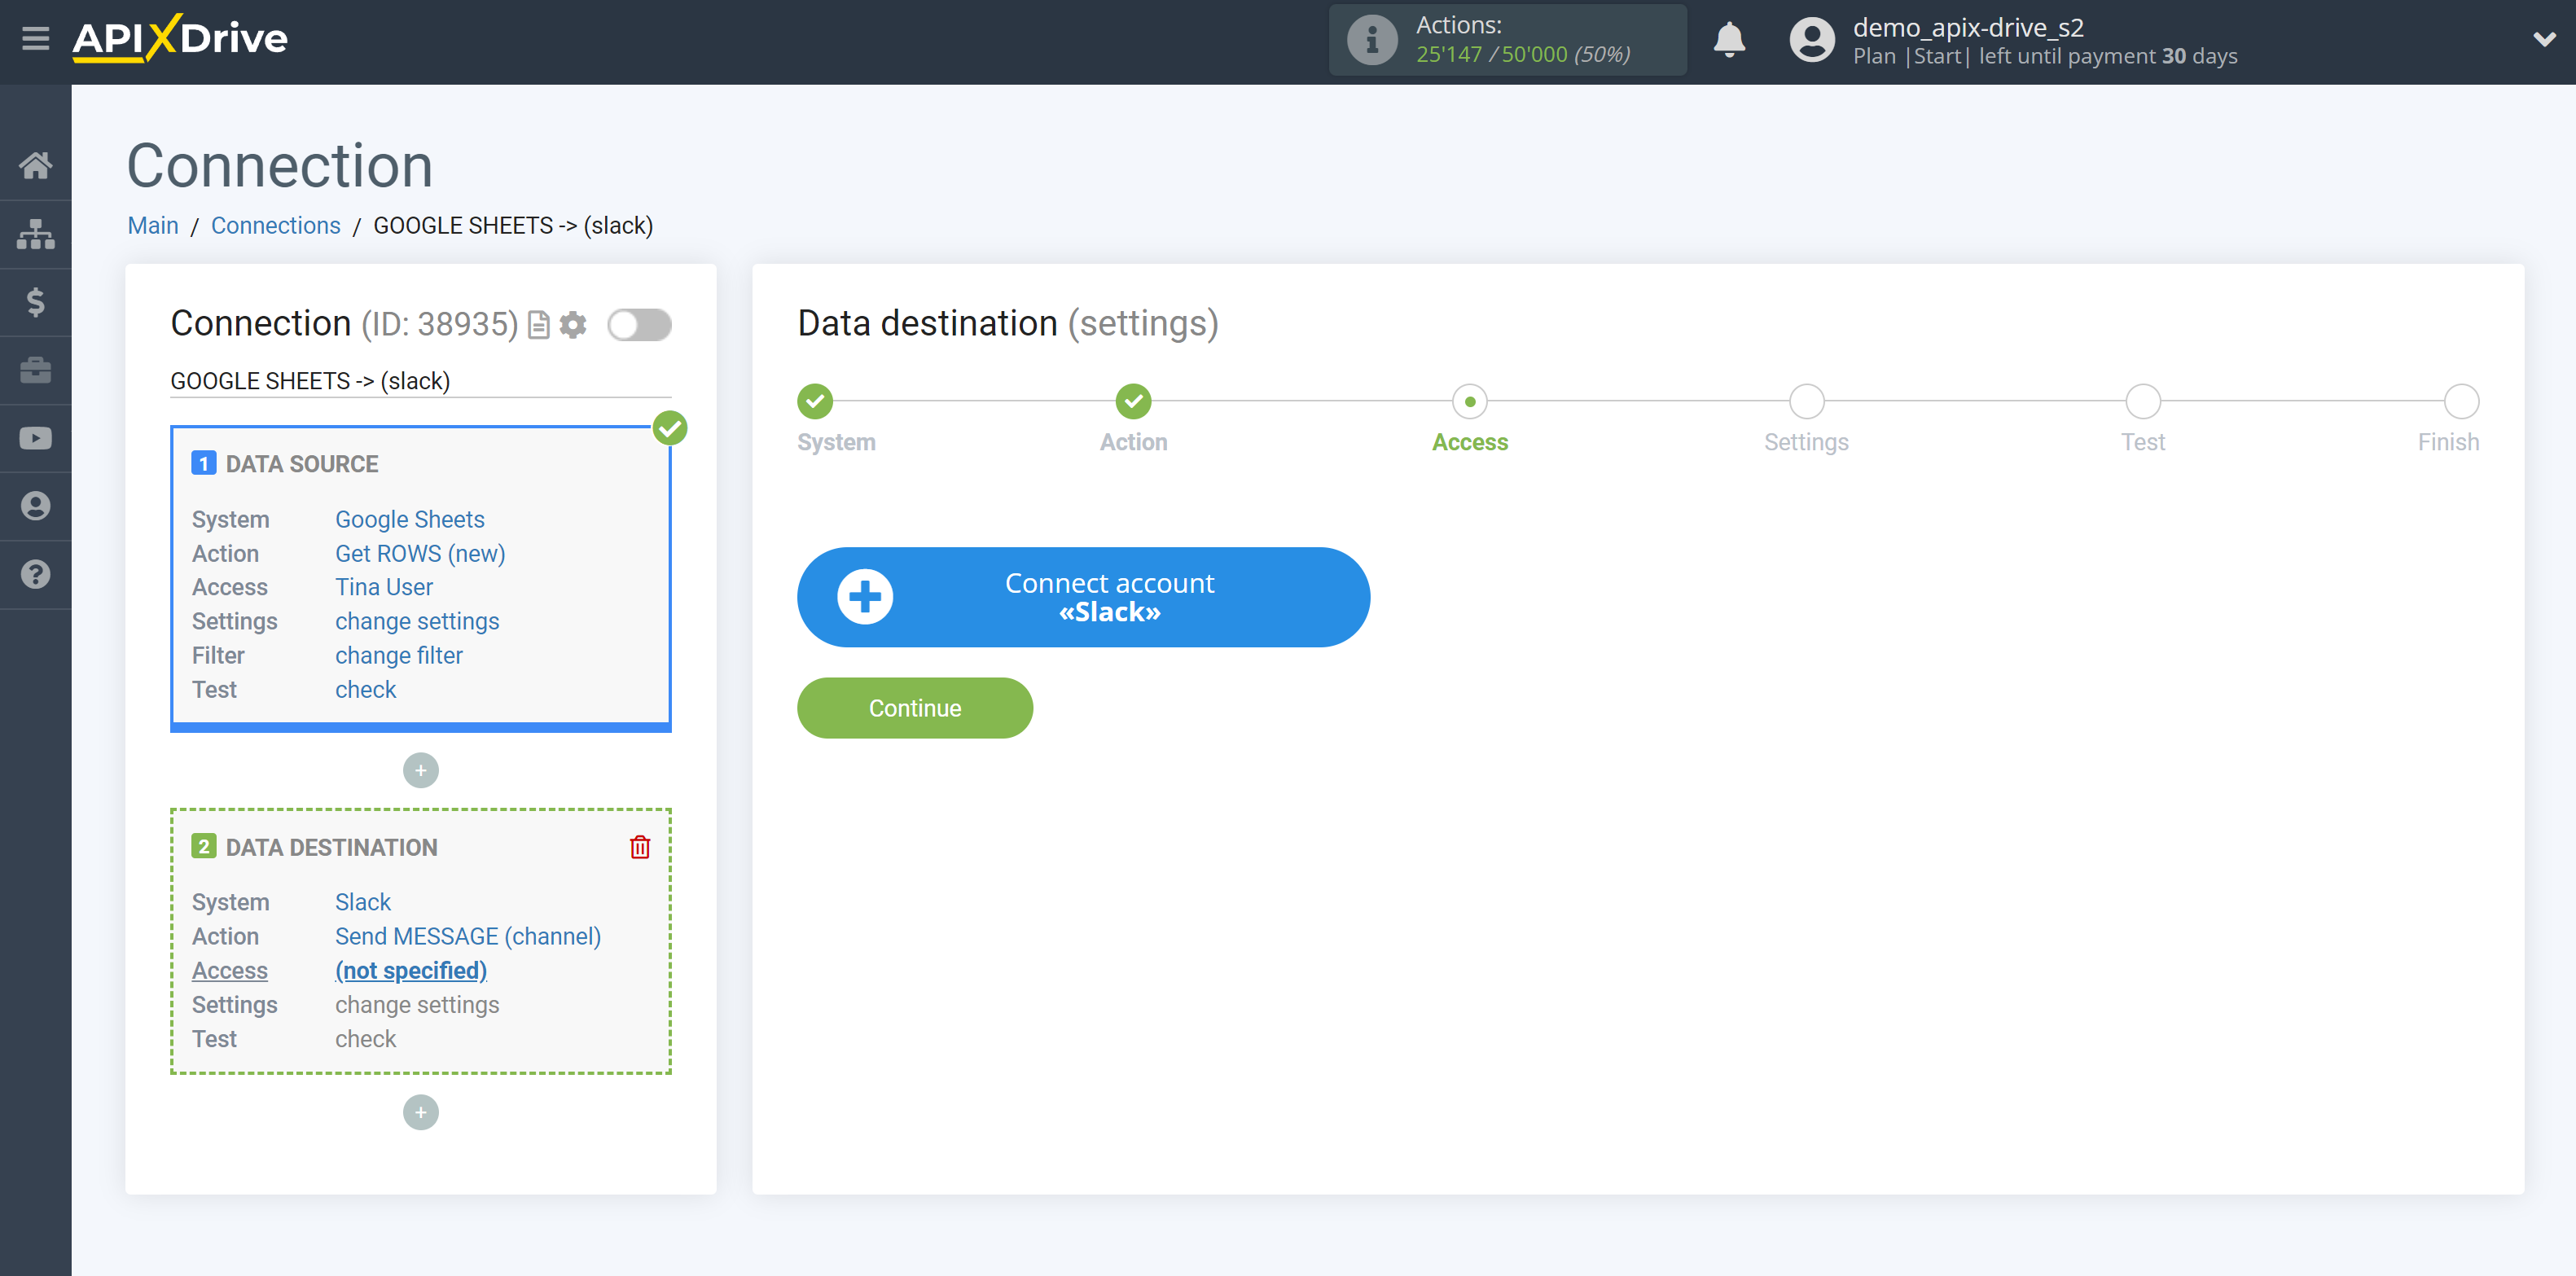This screenshot has width=2576, height=1276.
Task: Expand the demo_apix-drive_s2 account menu
Action: (2537, 39)
